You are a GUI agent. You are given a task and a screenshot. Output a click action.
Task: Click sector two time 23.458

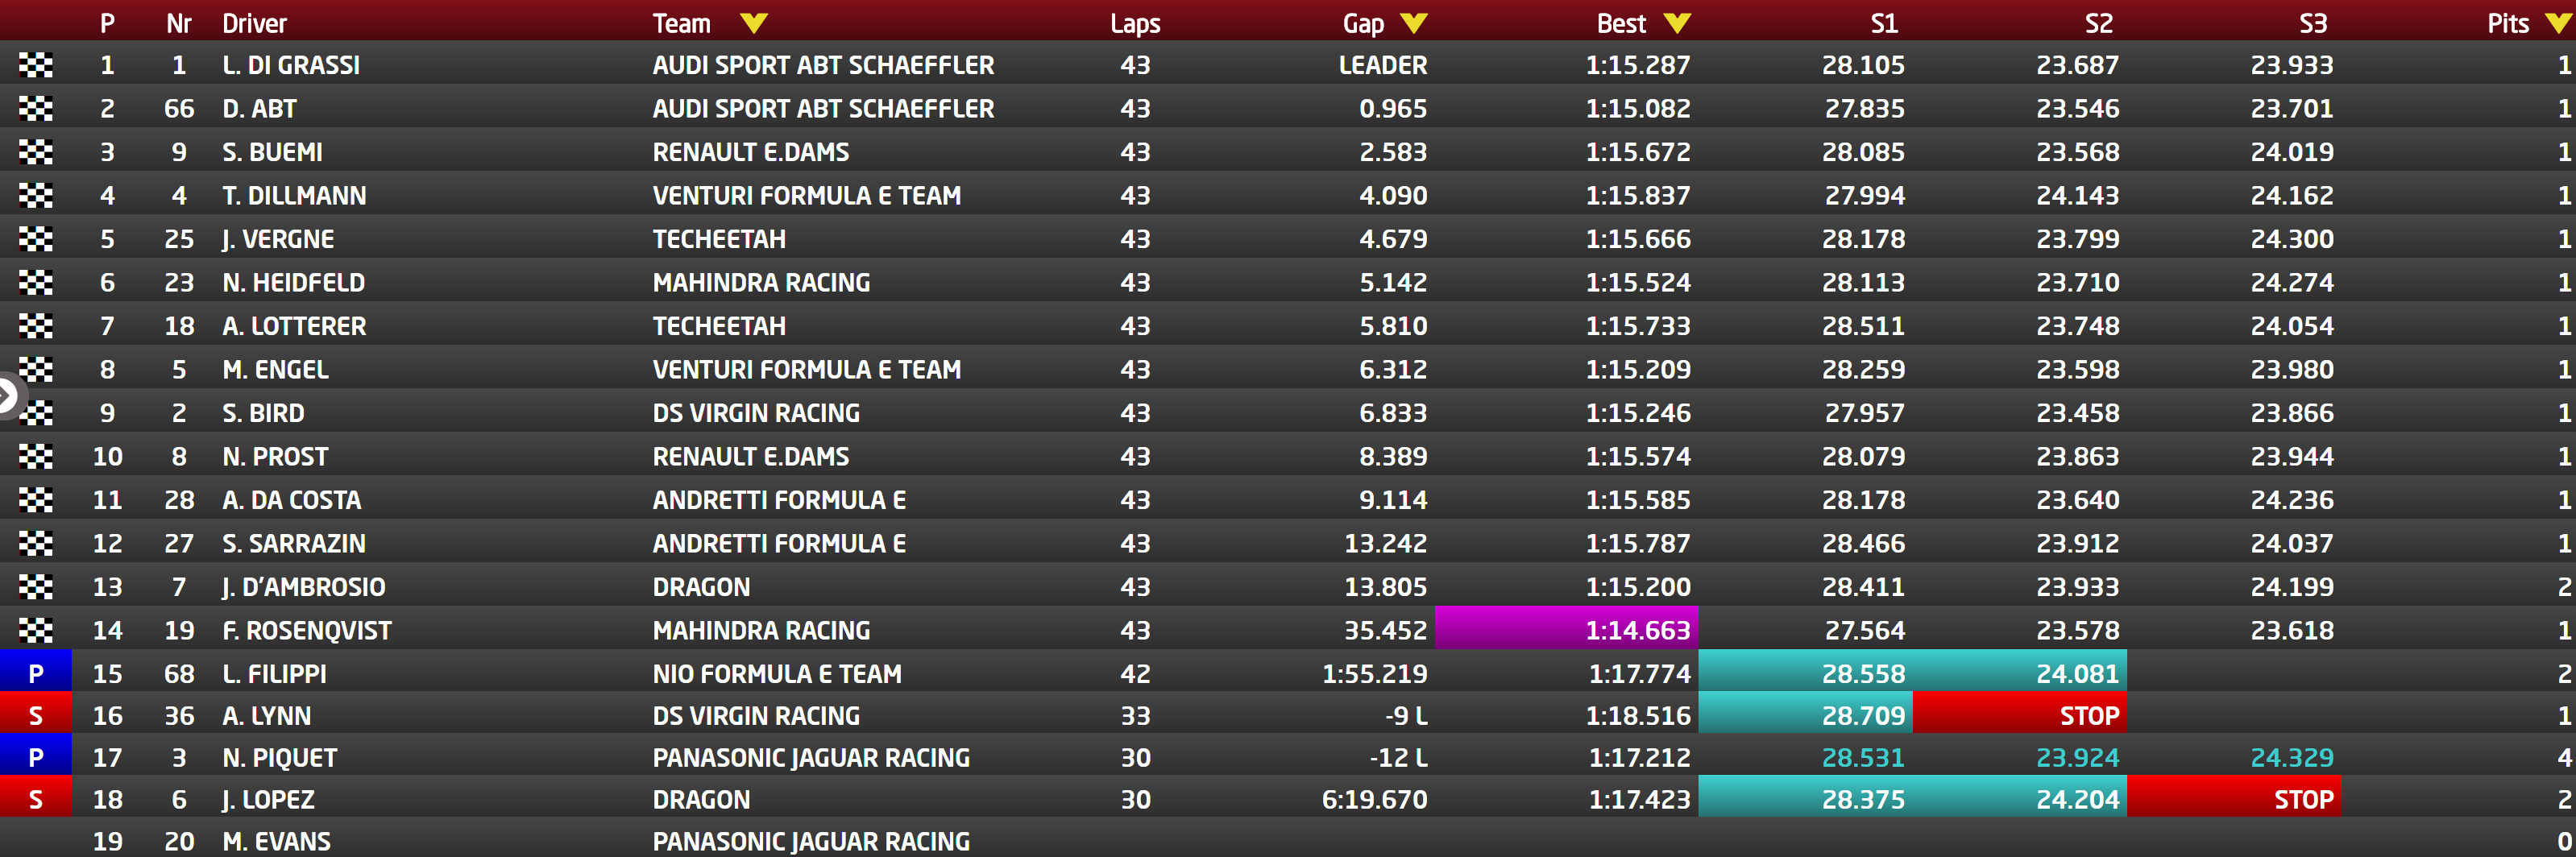(2078, 413)
